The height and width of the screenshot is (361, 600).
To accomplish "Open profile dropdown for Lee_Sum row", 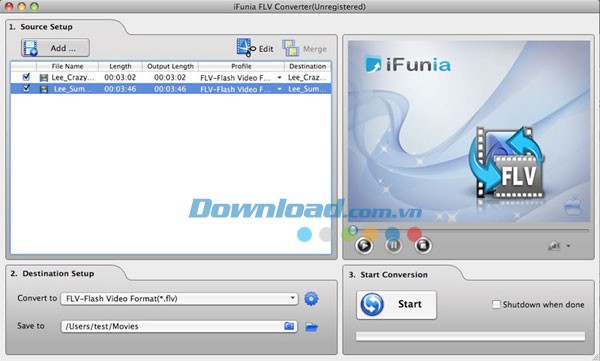I will coord(279,89).
